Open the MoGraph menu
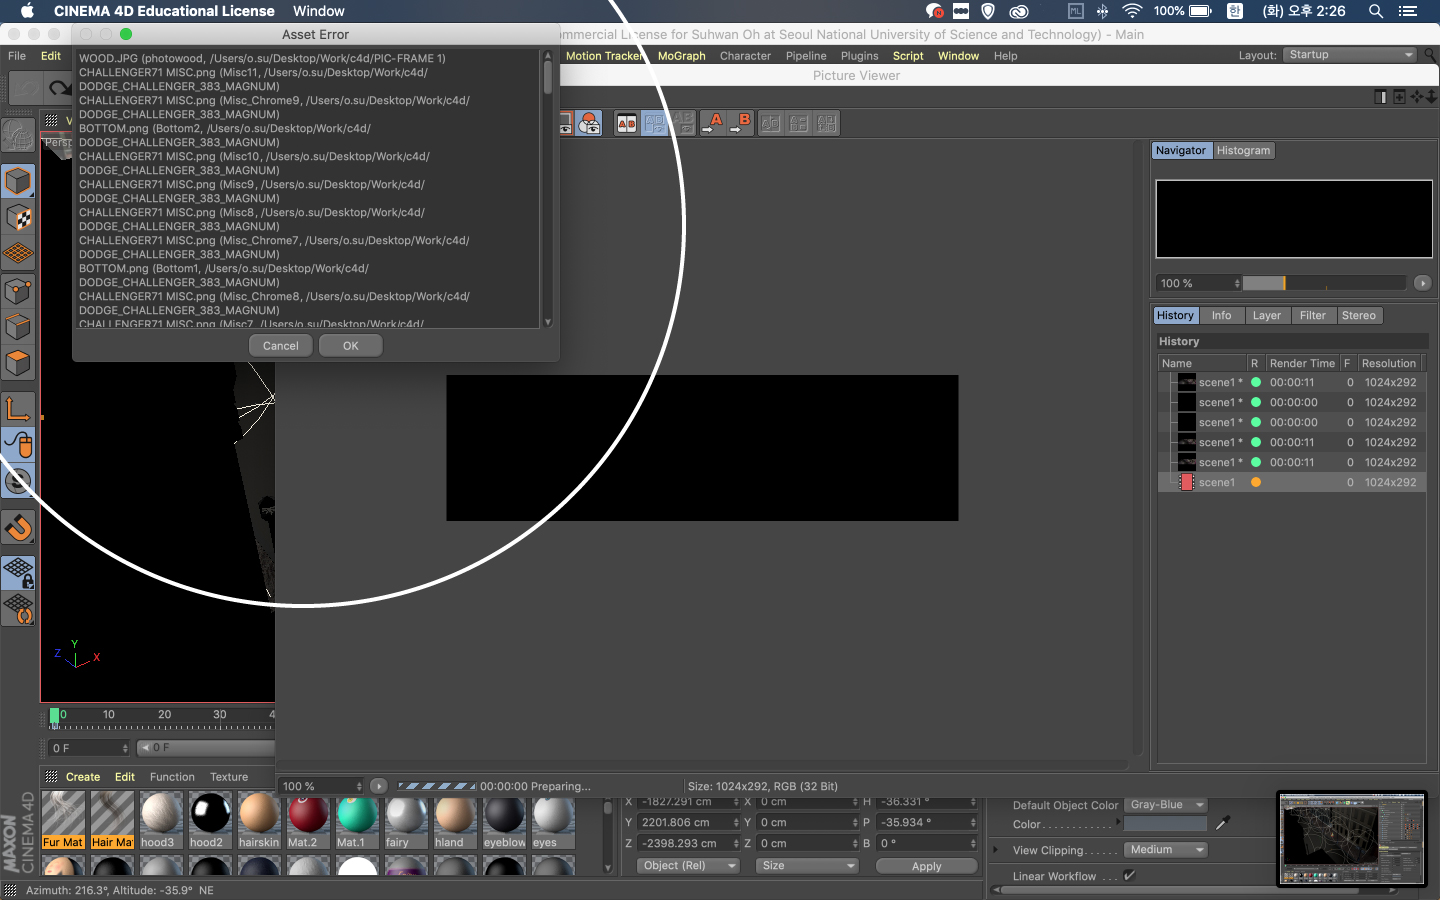The height and width of the screenshot is (900, 1440). [682, 56]
